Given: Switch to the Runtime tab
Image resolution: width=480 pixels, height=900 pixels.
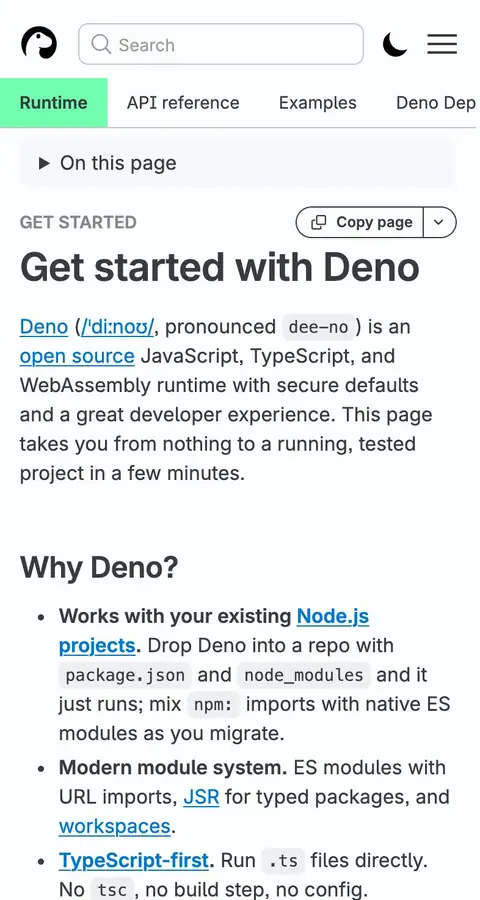Looking at the screenshot, I should click(54, 103).
